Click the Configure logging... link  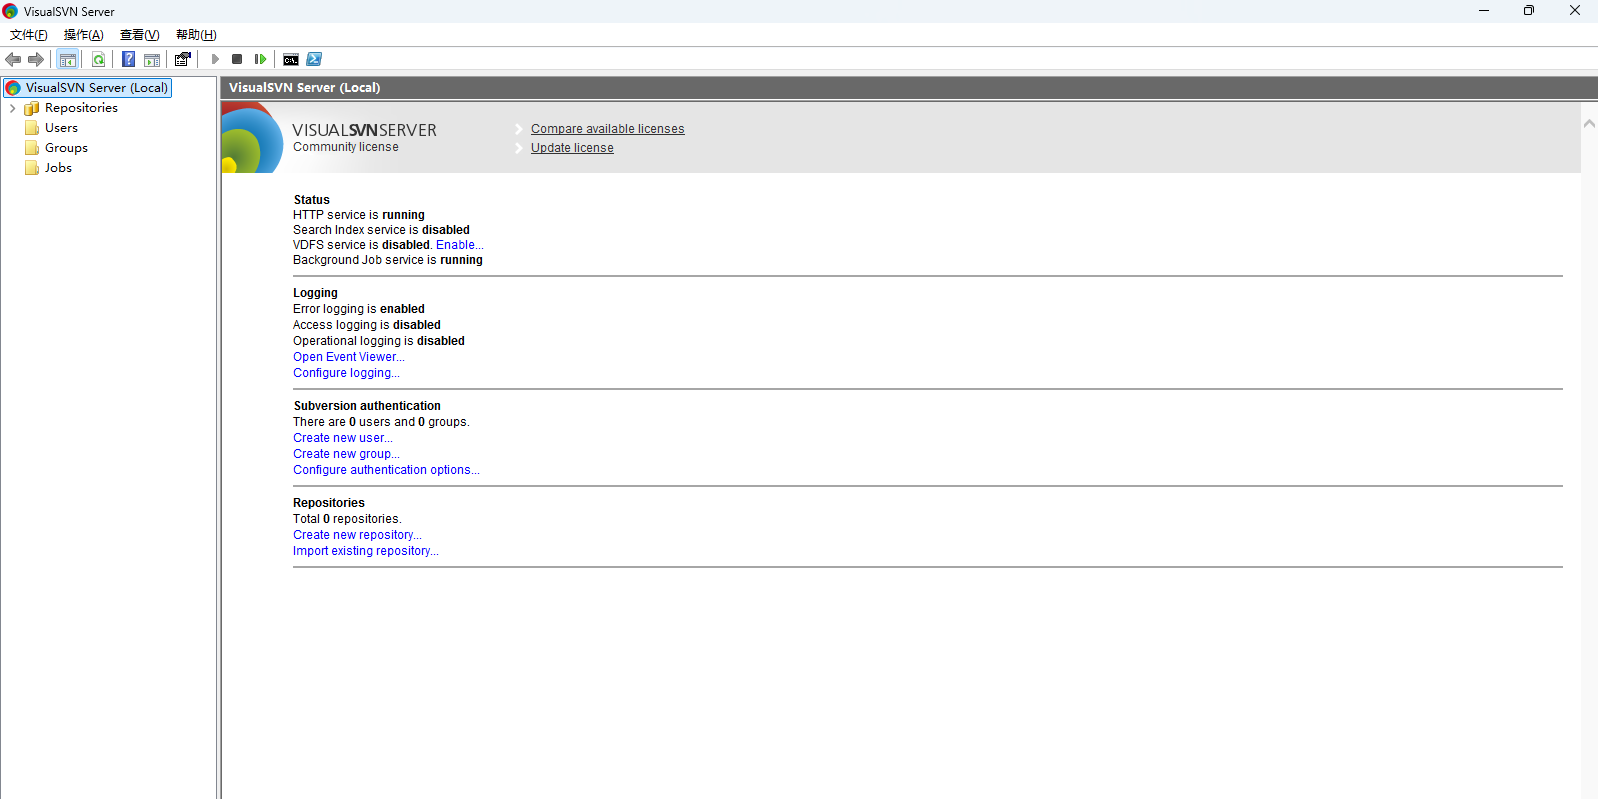pos(346,373)
